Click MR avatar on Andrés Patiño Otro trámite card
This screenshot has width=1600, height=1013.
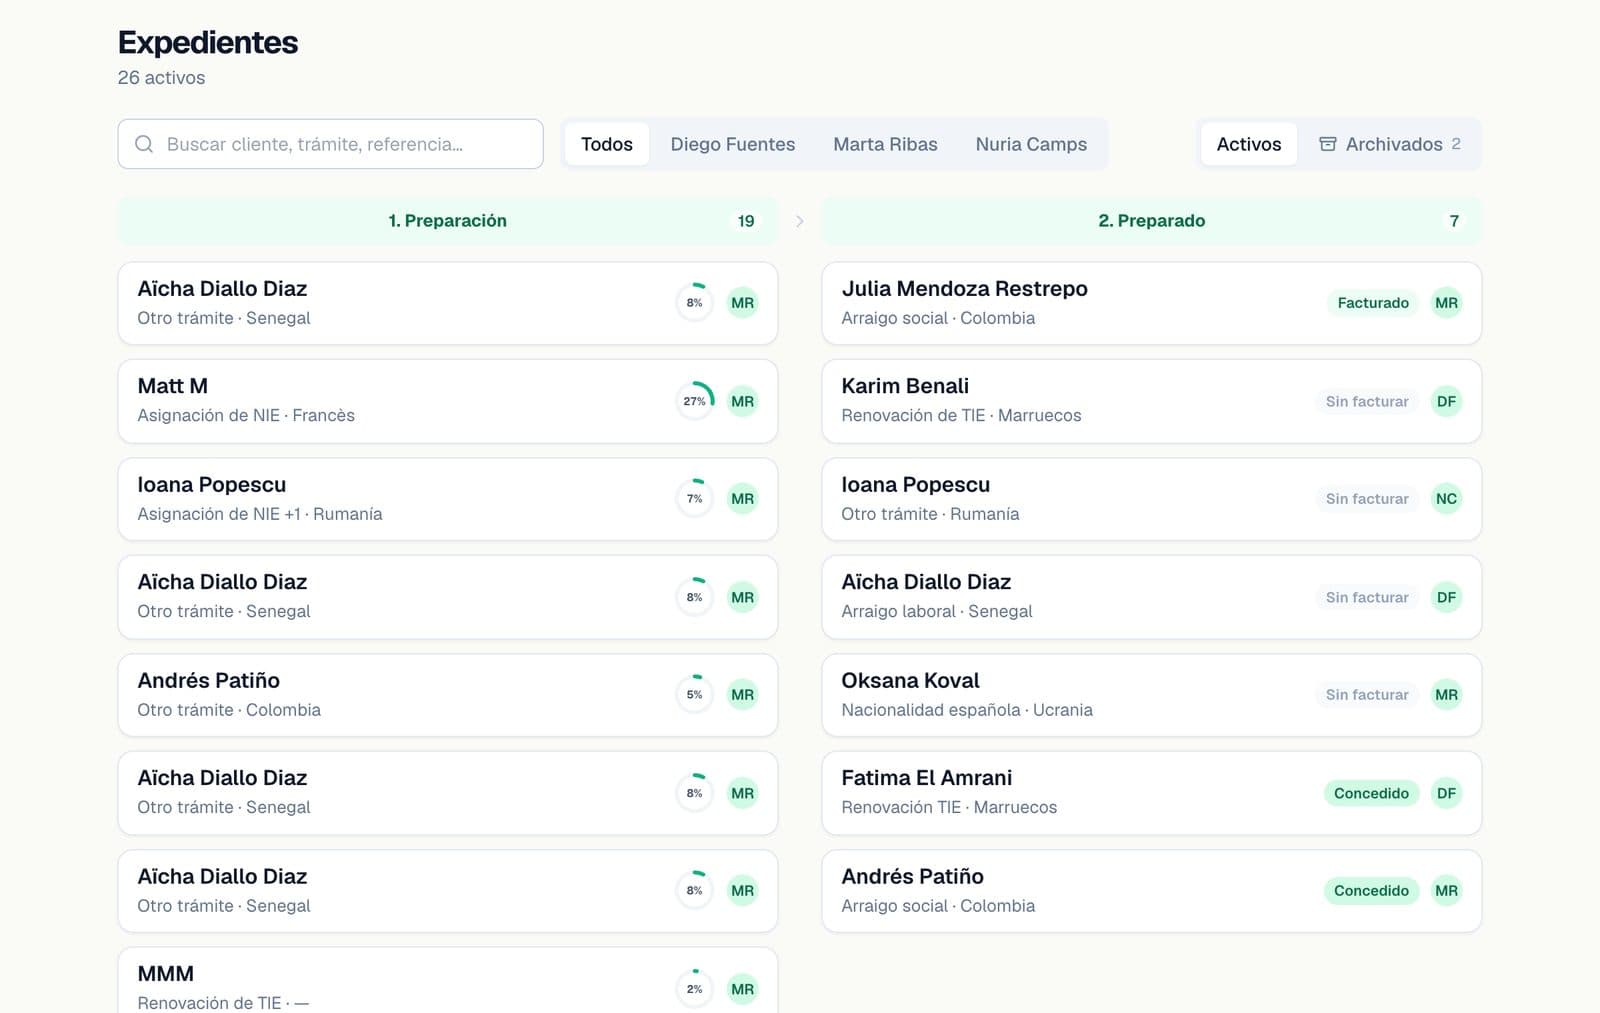tap(742, 695)
